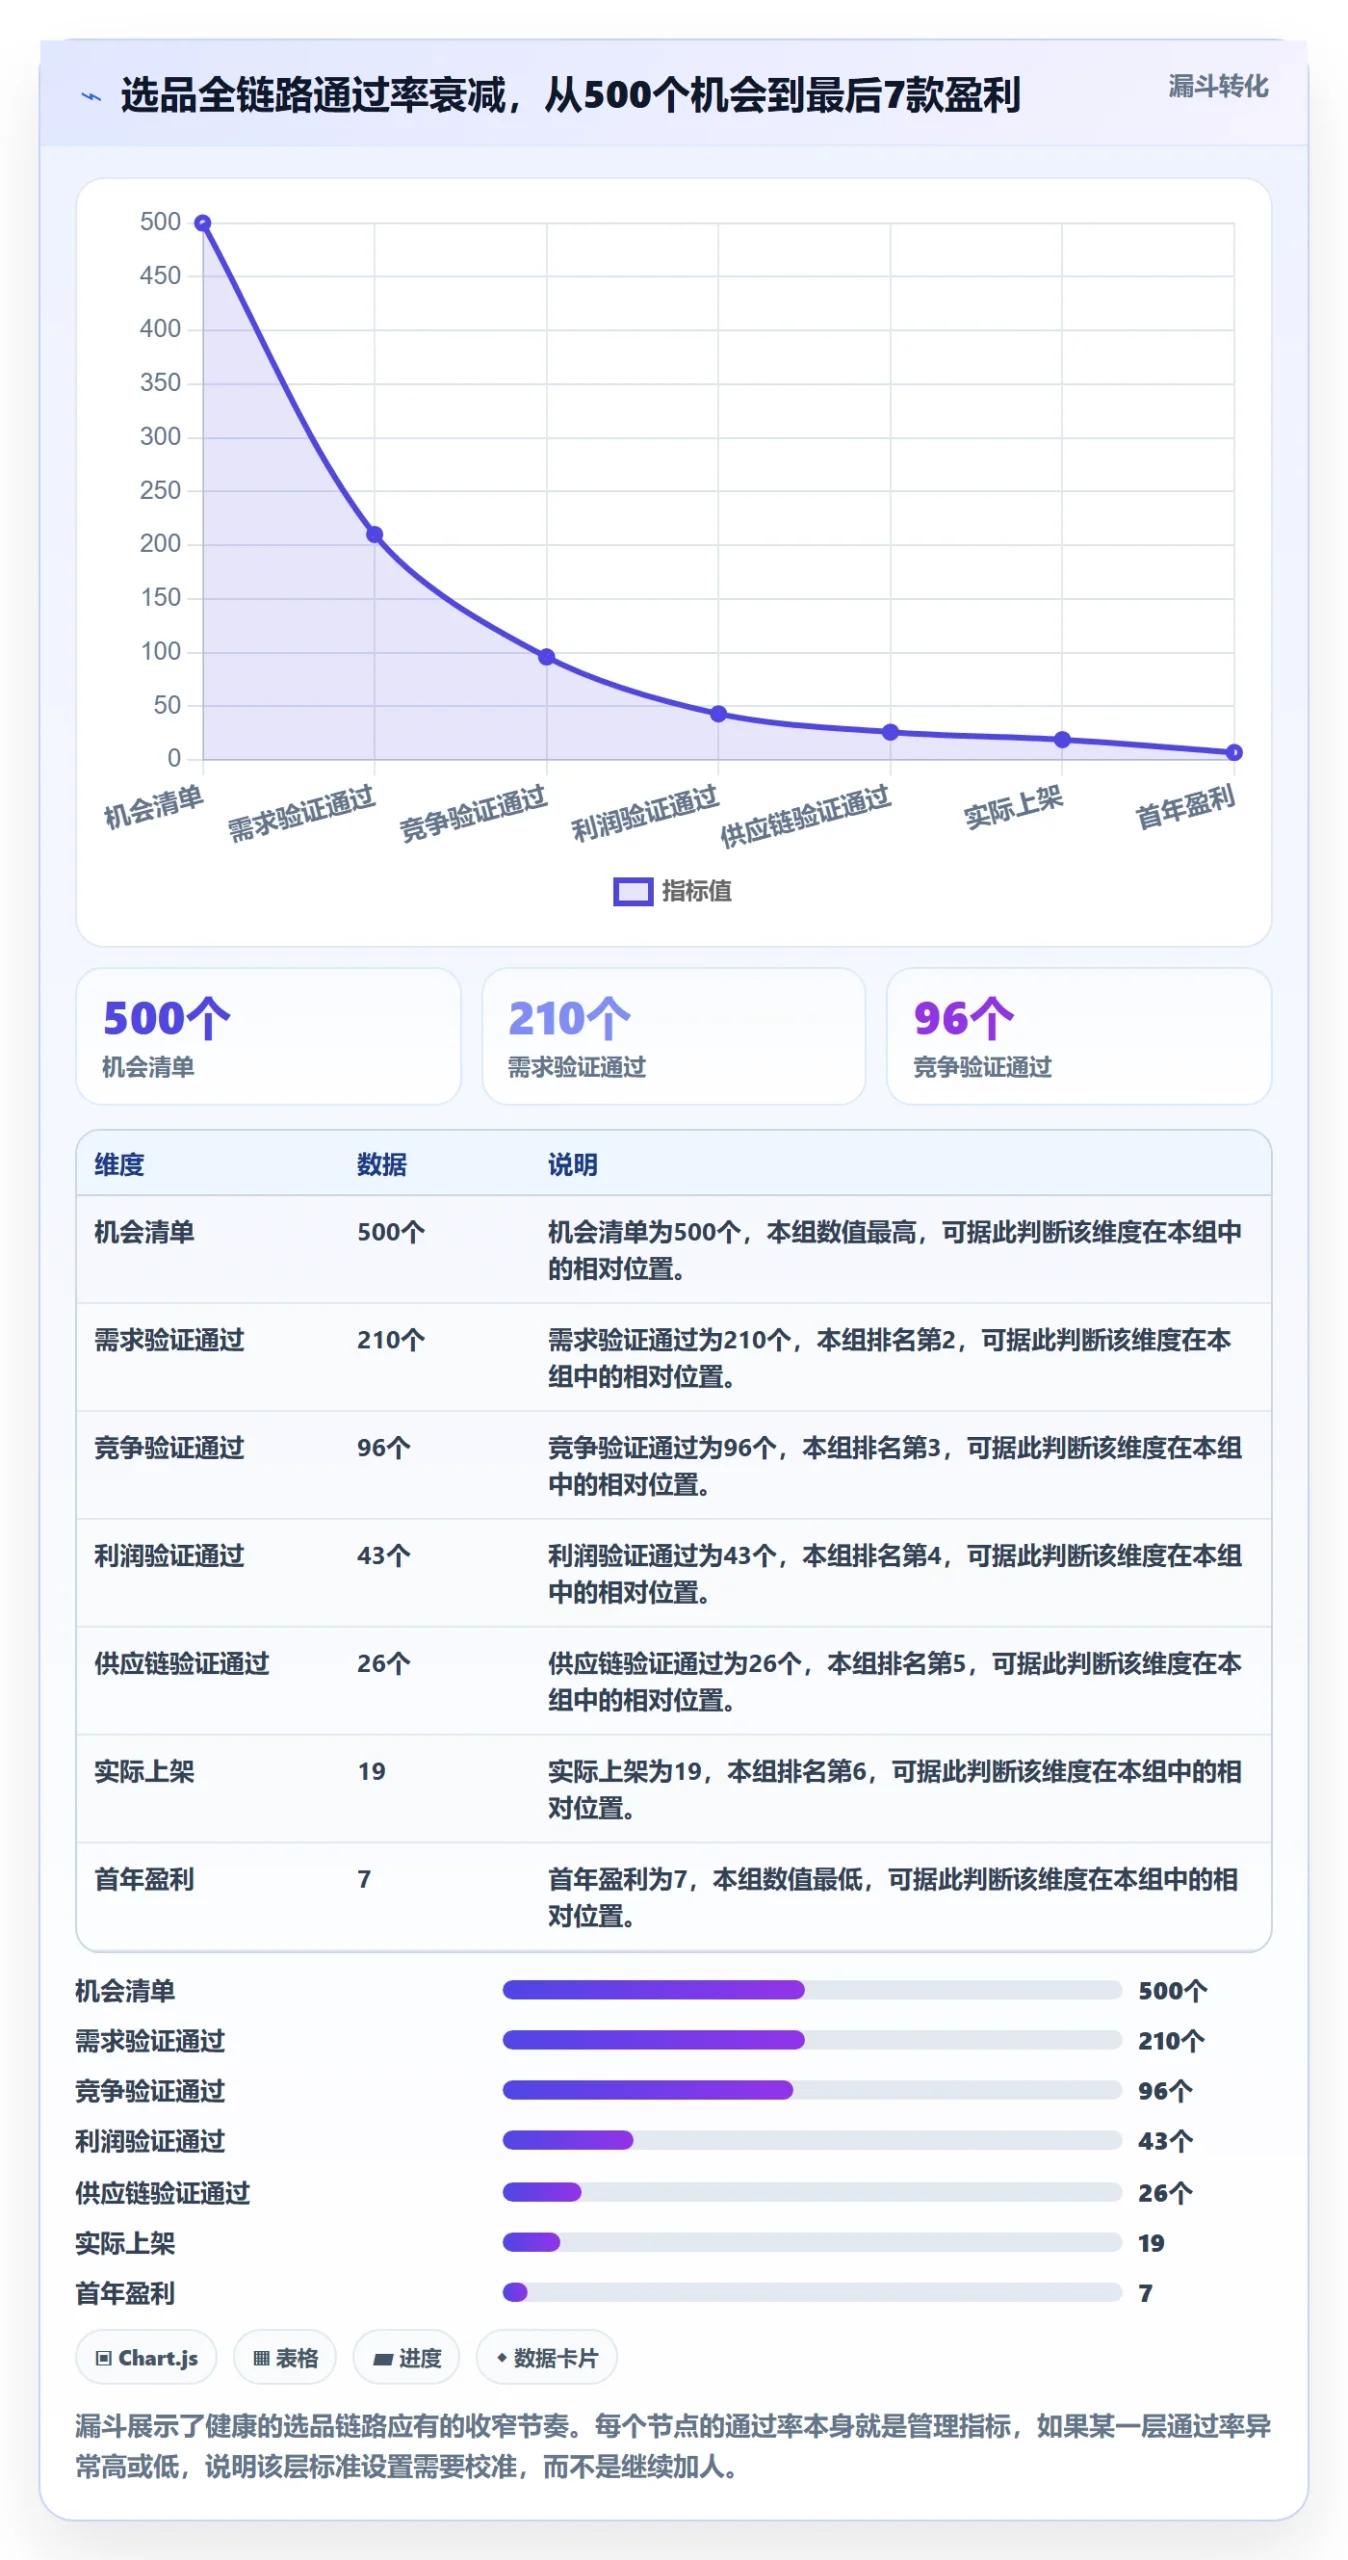Click the 实际上架 data point on the curve

coord(1062,740)
